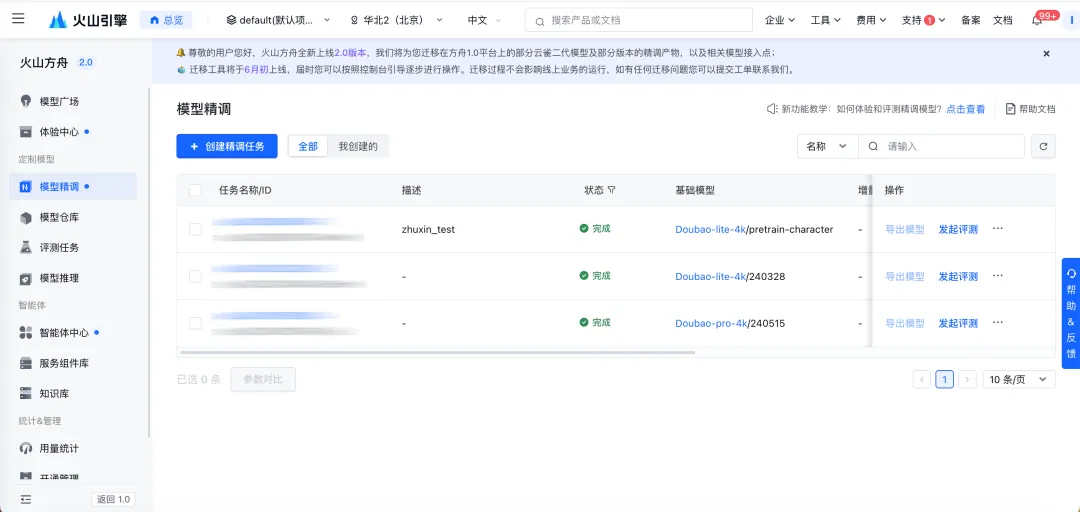Viewport: 1080px width, 512px height.
Task: Click the status column filter icon
Action: (611, 190)
